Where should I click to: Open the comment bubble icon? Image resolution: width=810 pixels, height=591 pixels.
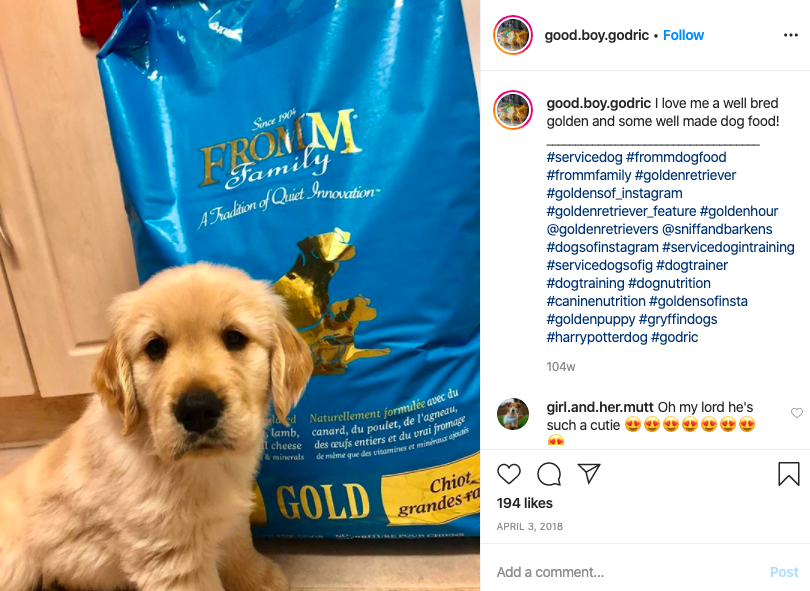coord(549,474)
